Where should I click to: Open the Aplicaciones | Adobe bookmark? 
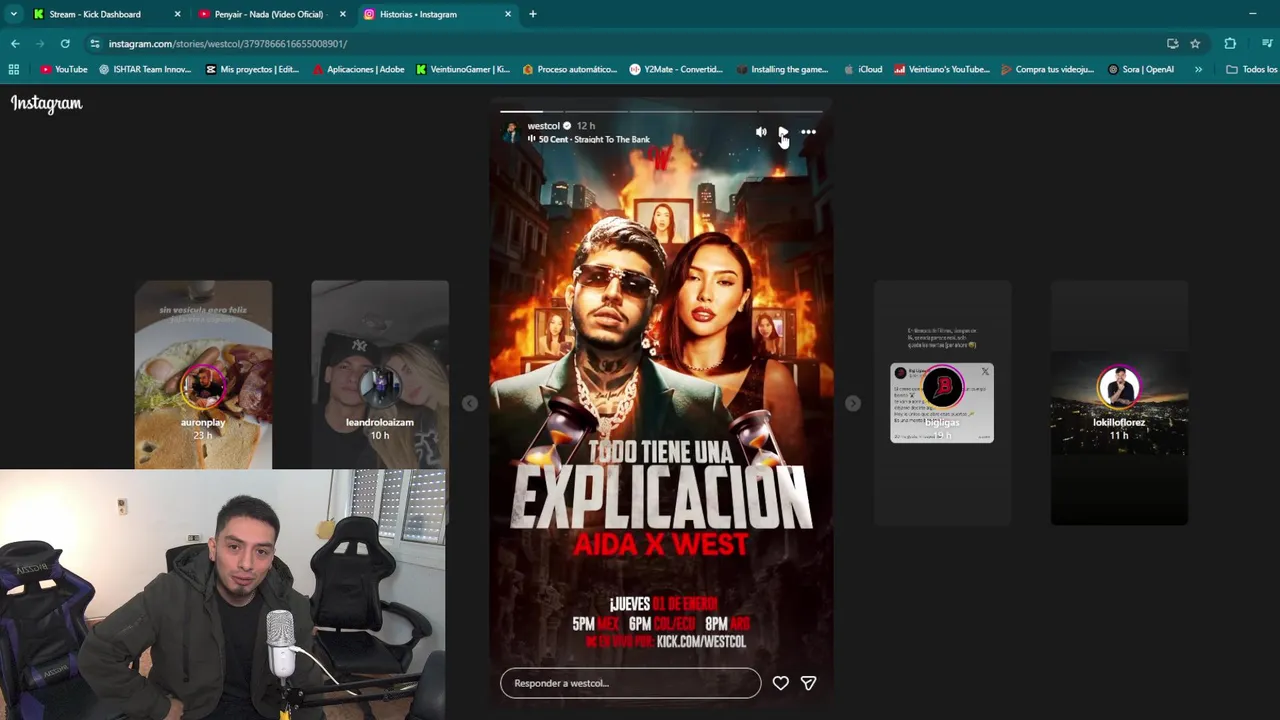tap(358, 70)
